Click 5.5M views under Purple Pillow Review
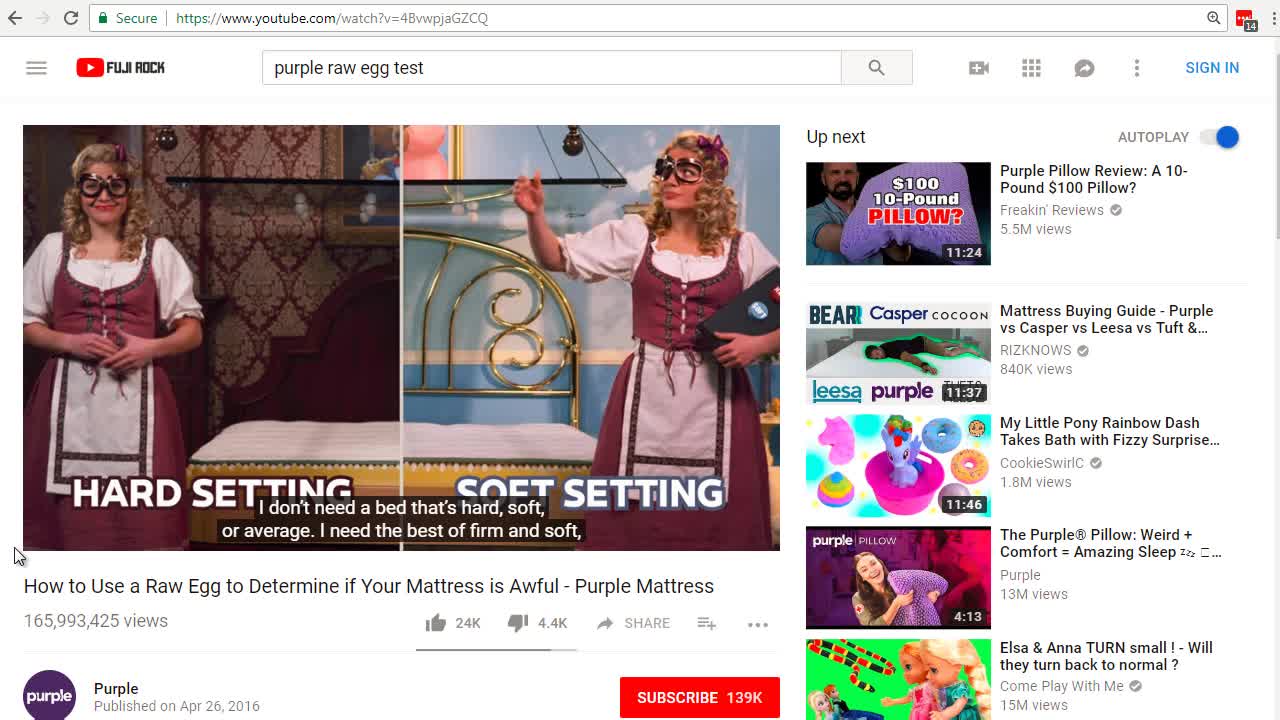This screenshot has height=720, width=1280. (x=1036, y=229)
